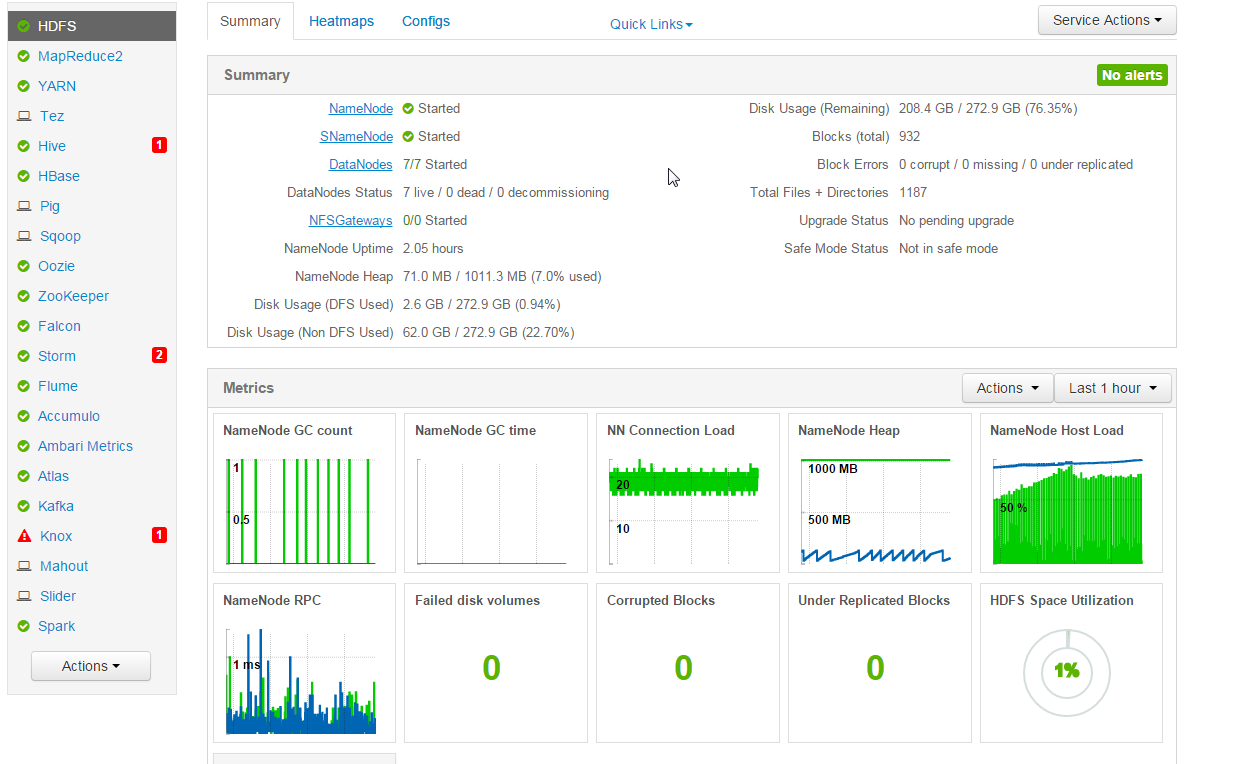Open the sidebar Actions dropdown below services
The height and width of the screenshot is (764, 1247).
coord(91,666)
